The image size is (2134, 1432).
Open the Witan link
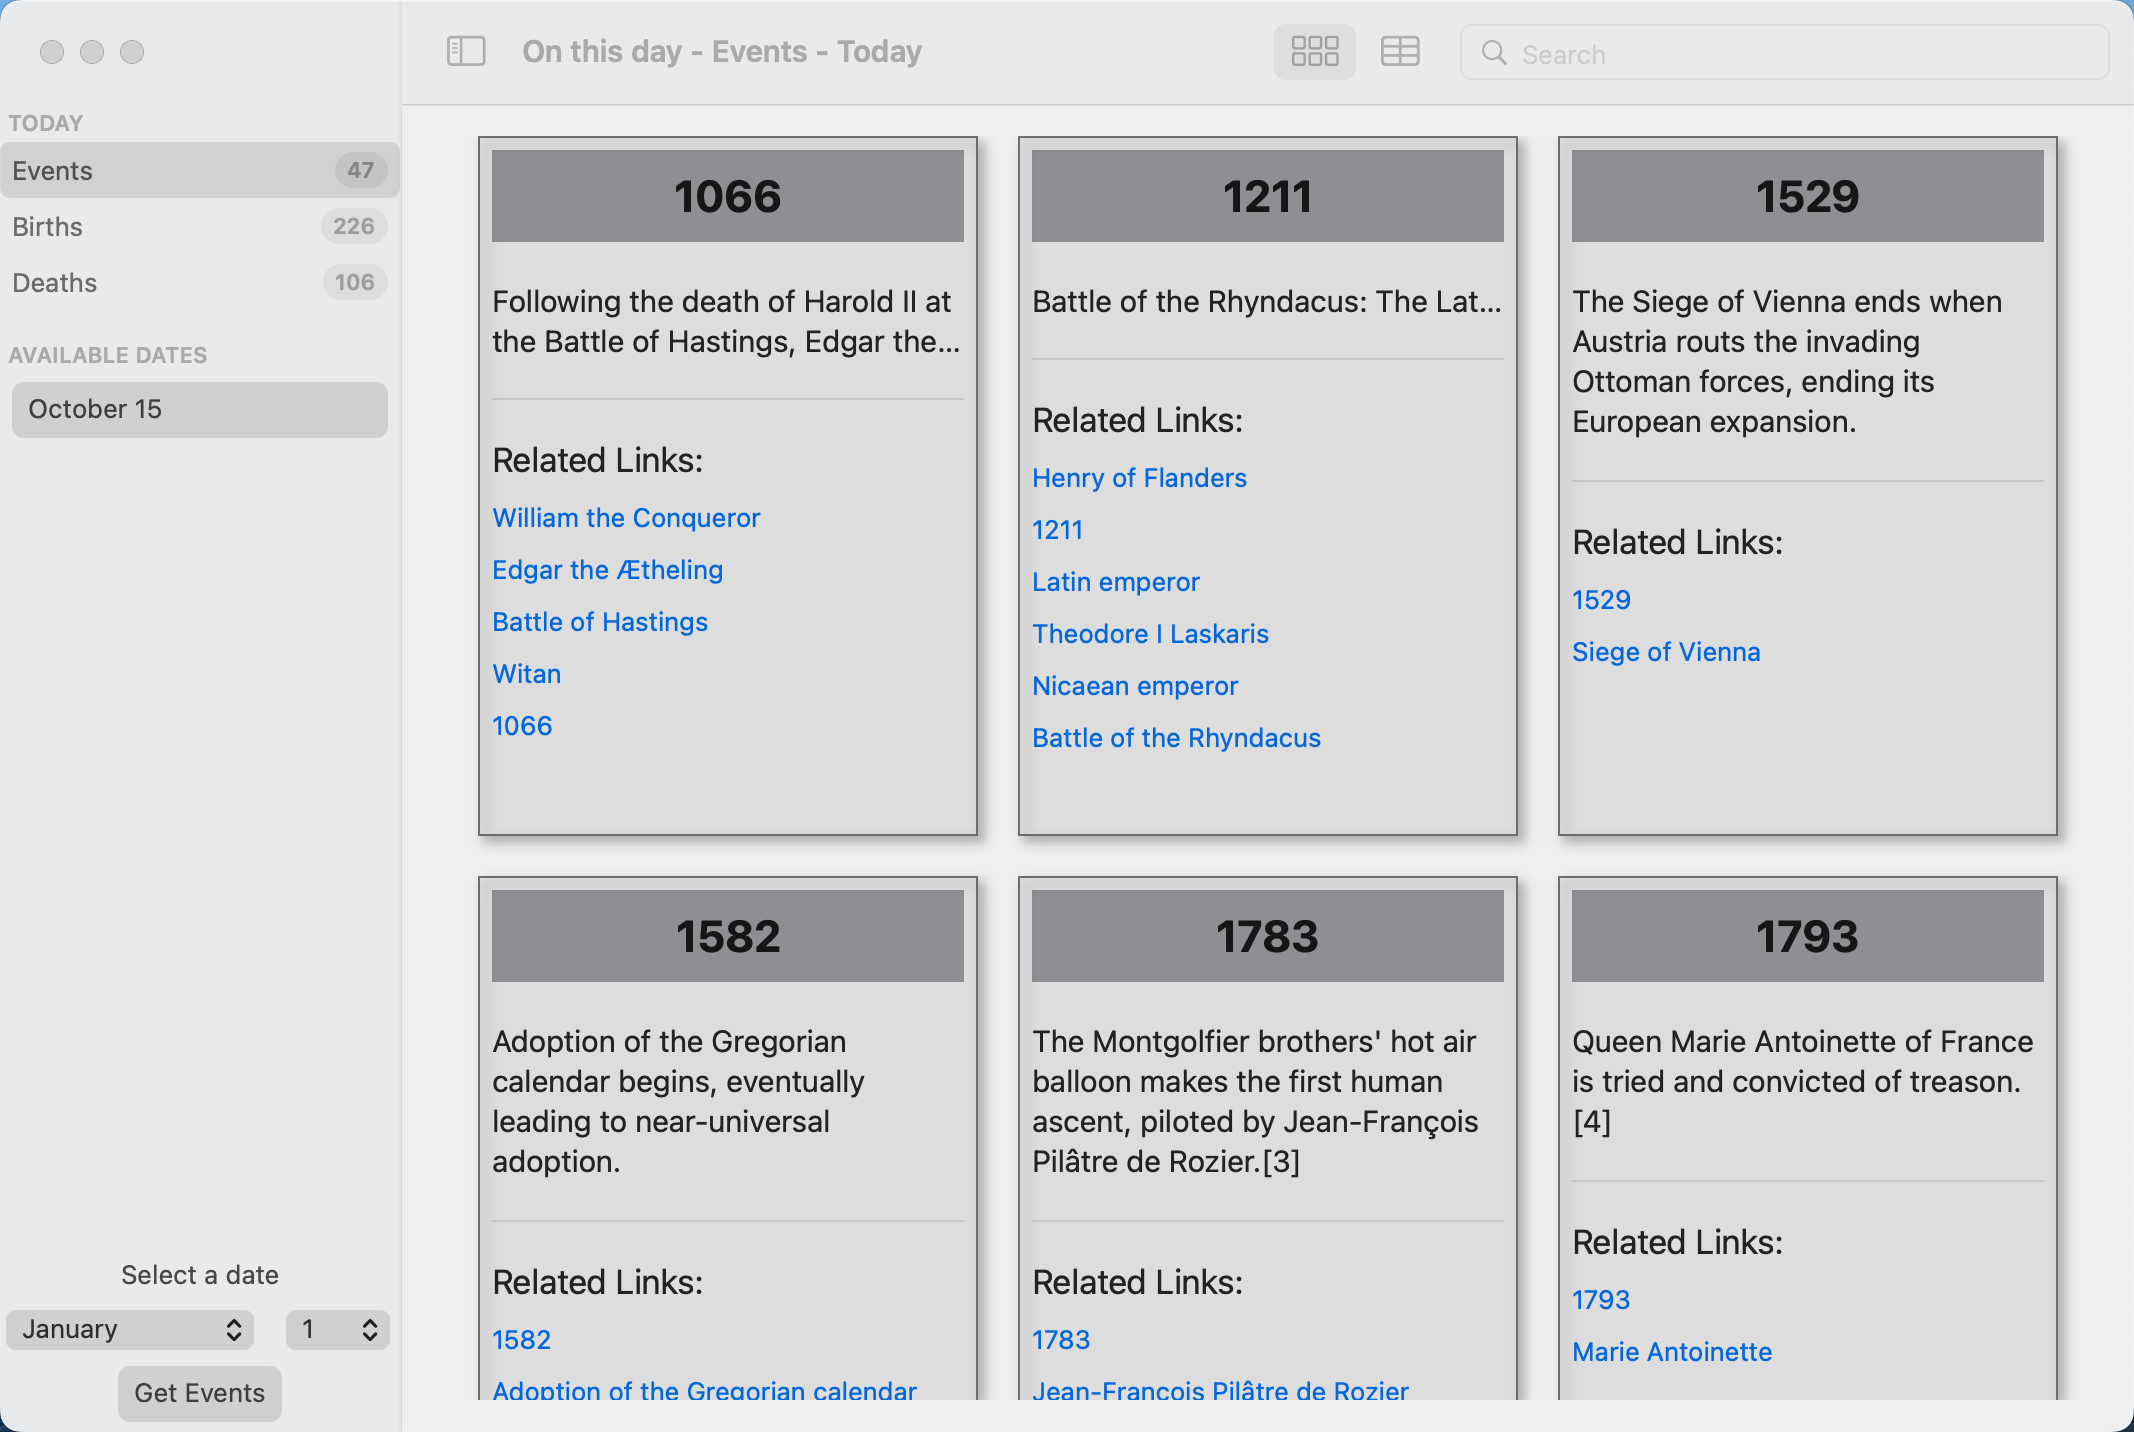(x=526, y=674)
